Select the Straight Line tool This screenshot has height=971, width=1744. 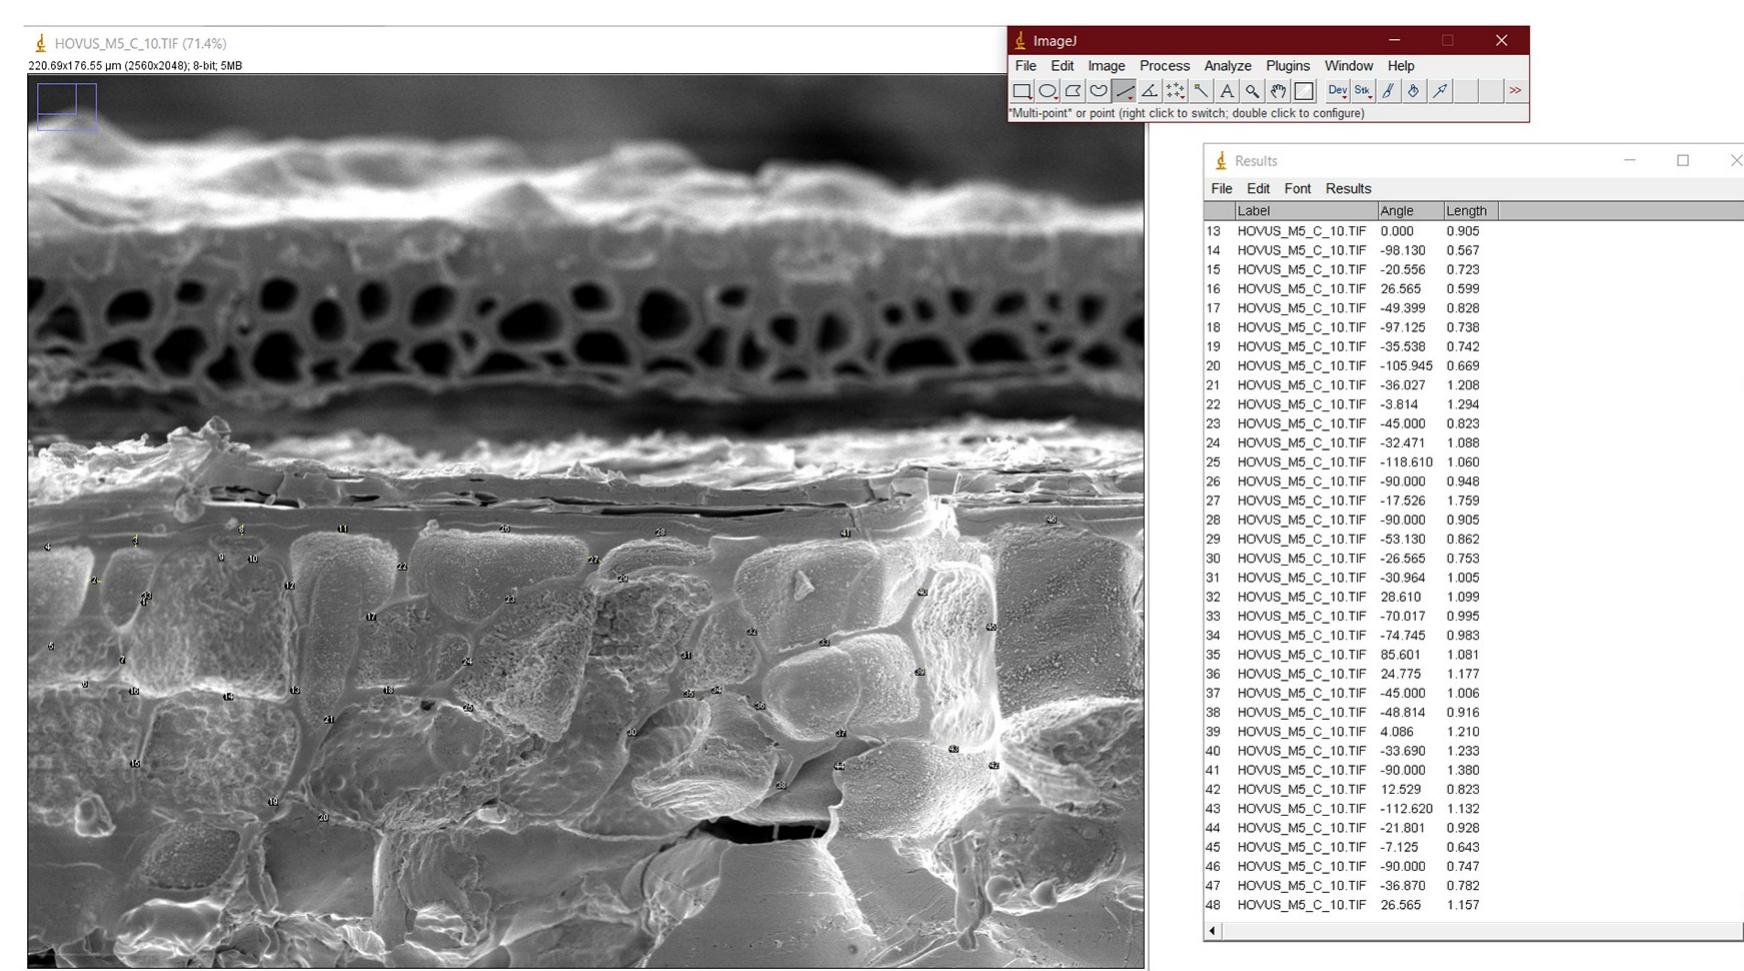pyautogui.click(x=1124, y=91)
